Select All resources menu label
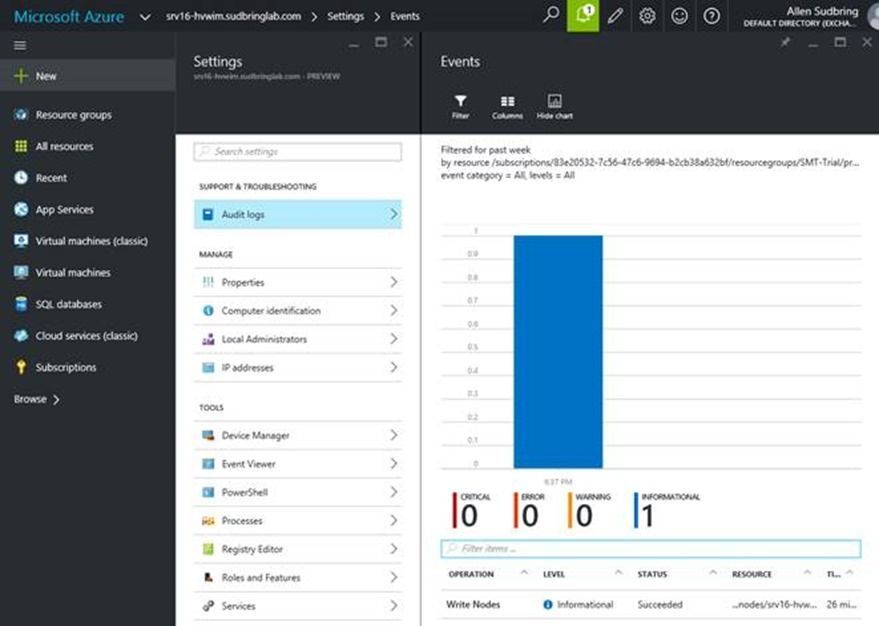The image size is (879, 626). point(64,147)
